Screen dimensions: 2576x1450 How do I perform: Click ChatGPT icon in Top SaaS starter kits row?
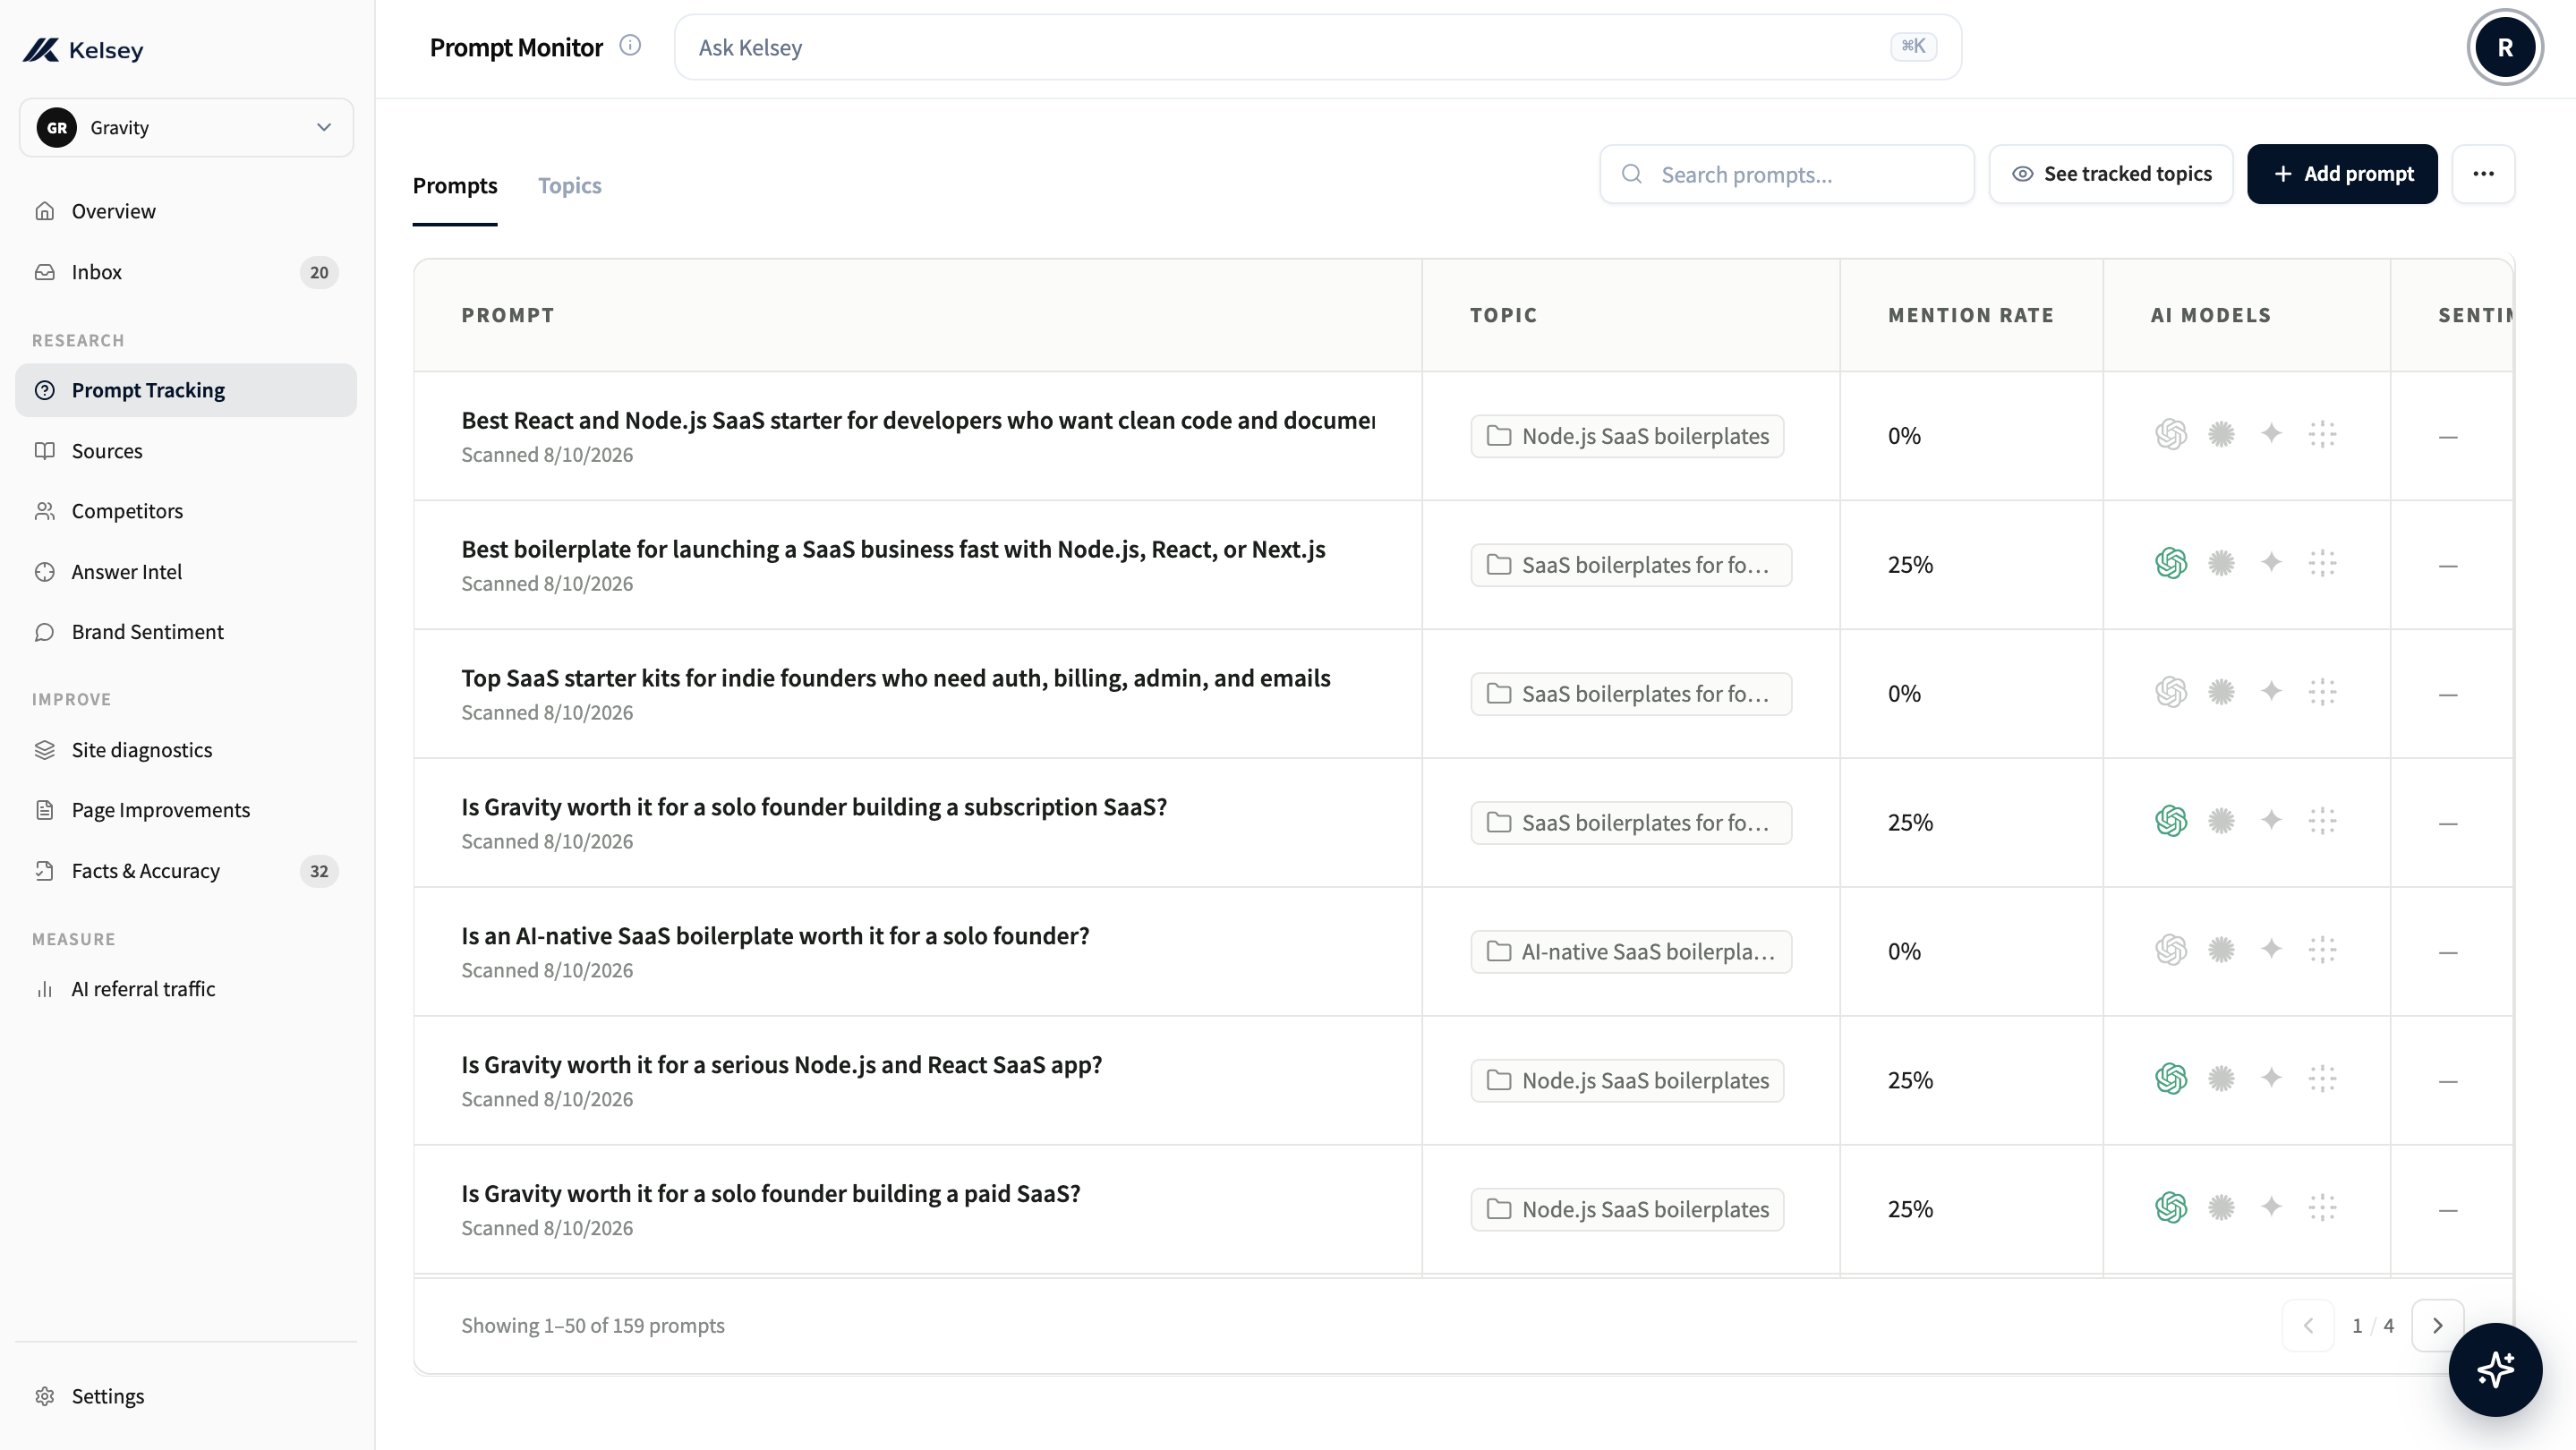pos(2171,693)
